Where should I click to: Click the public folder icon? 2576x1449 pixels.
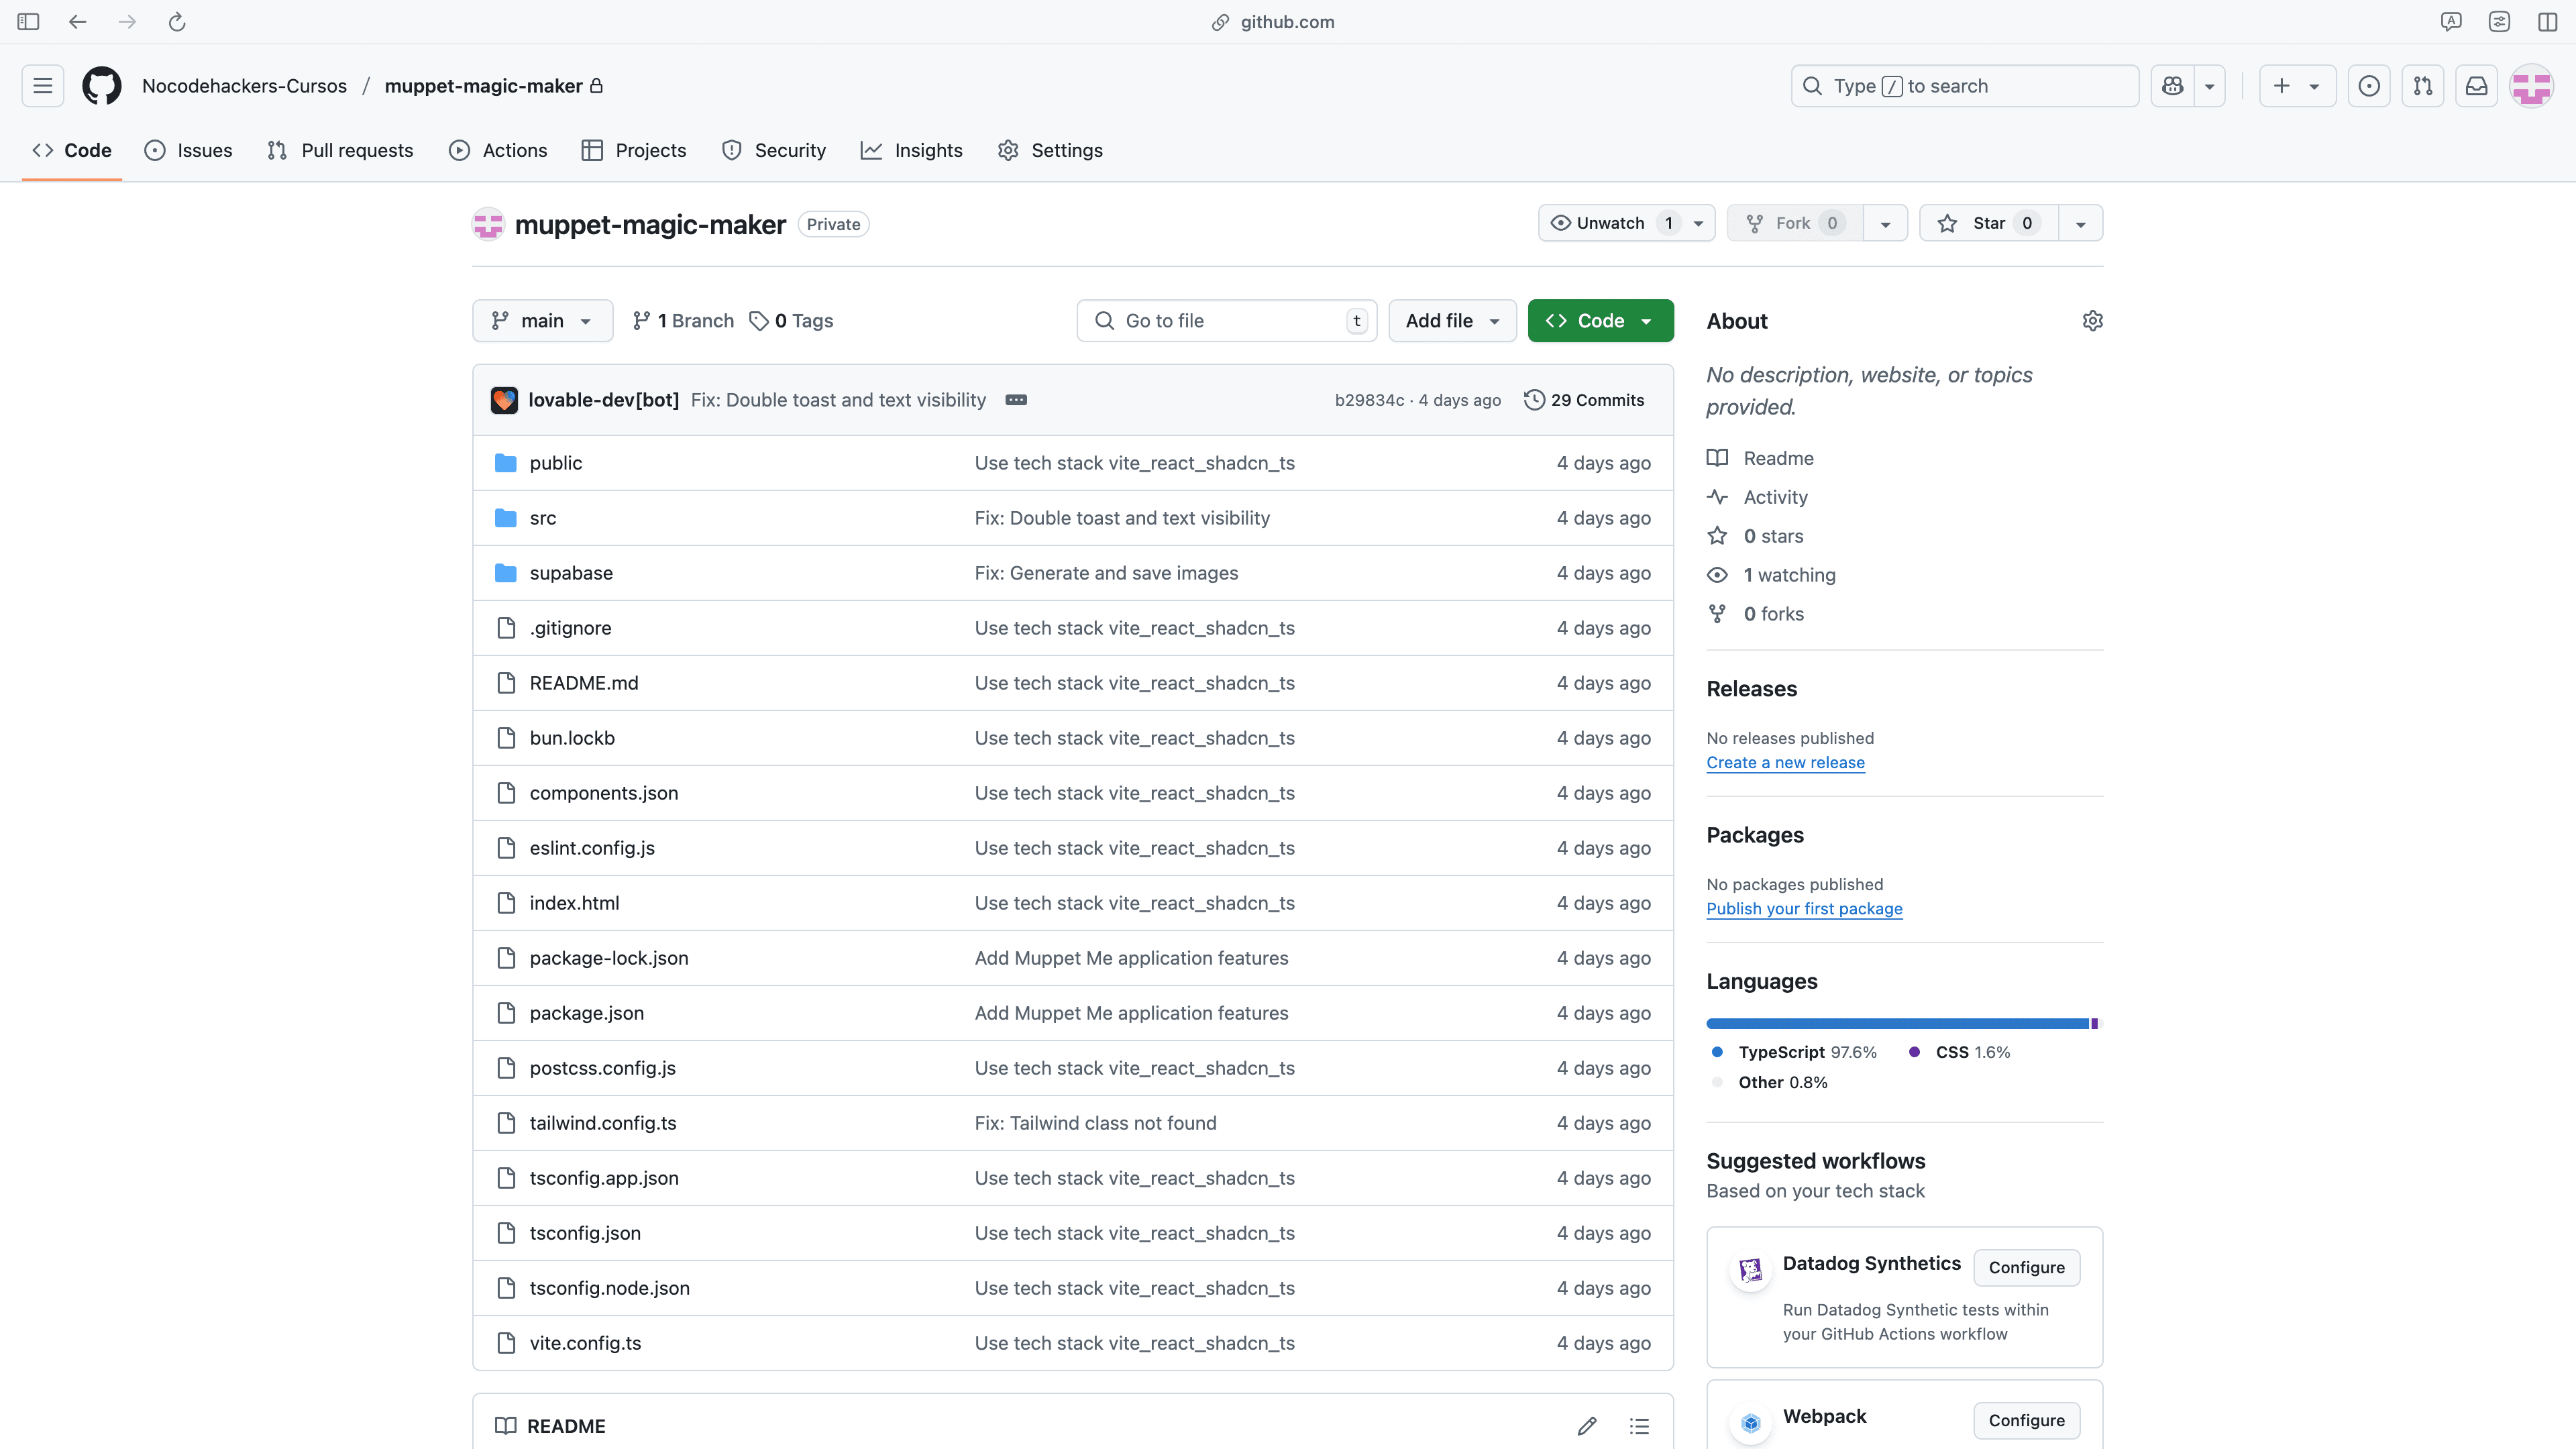point(506,463)
